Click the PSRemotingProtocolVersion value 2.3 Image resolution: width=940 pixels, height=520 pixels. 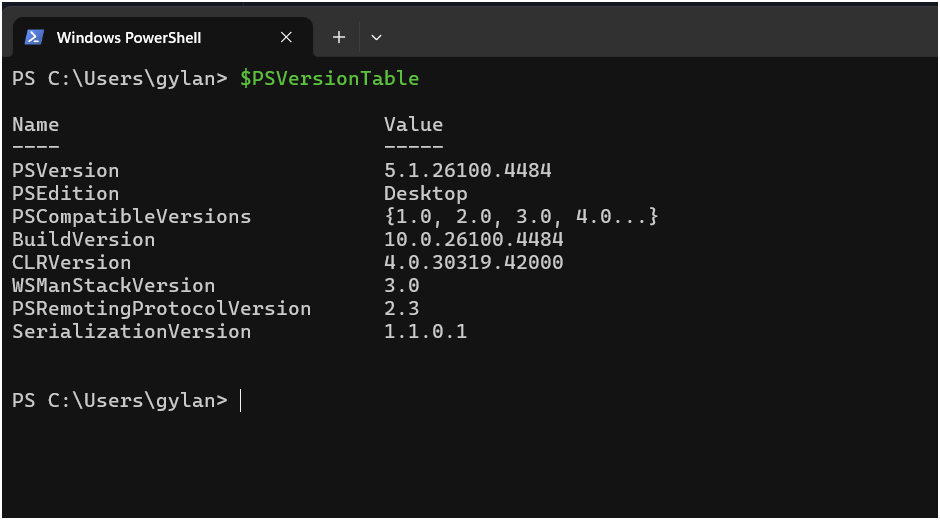401,308
